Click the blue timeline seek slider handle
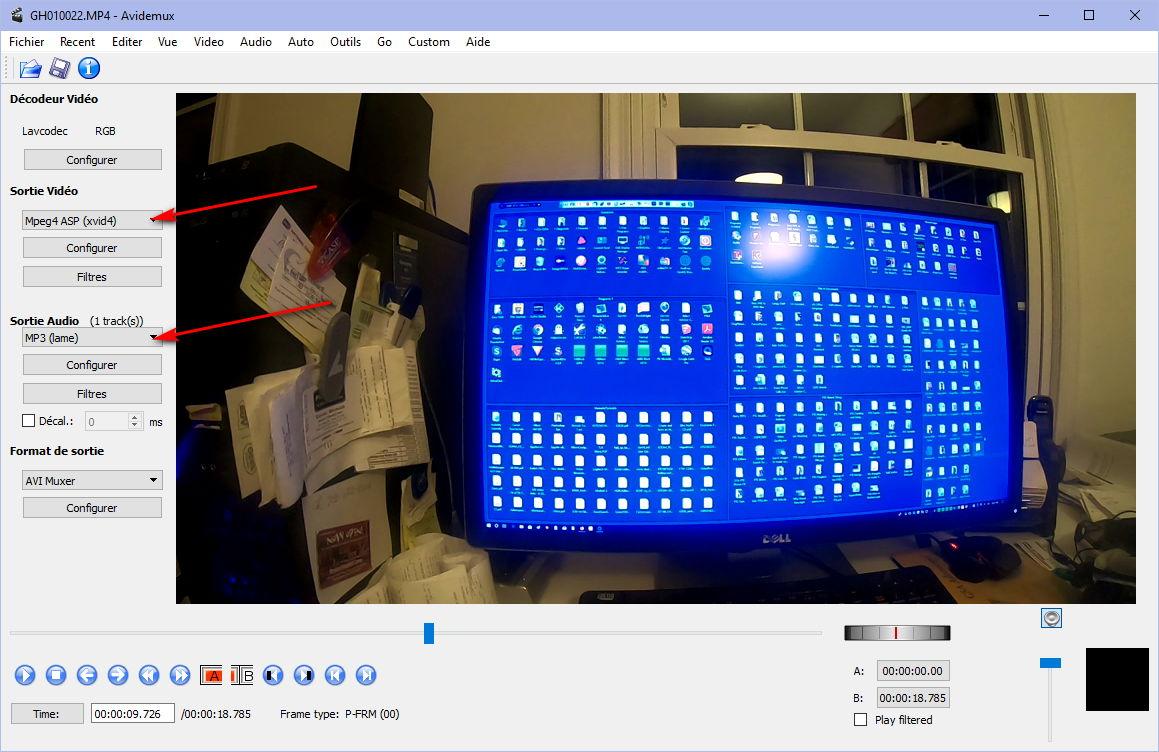This screenshot has width=1159, height=752. tap(429, 633)
